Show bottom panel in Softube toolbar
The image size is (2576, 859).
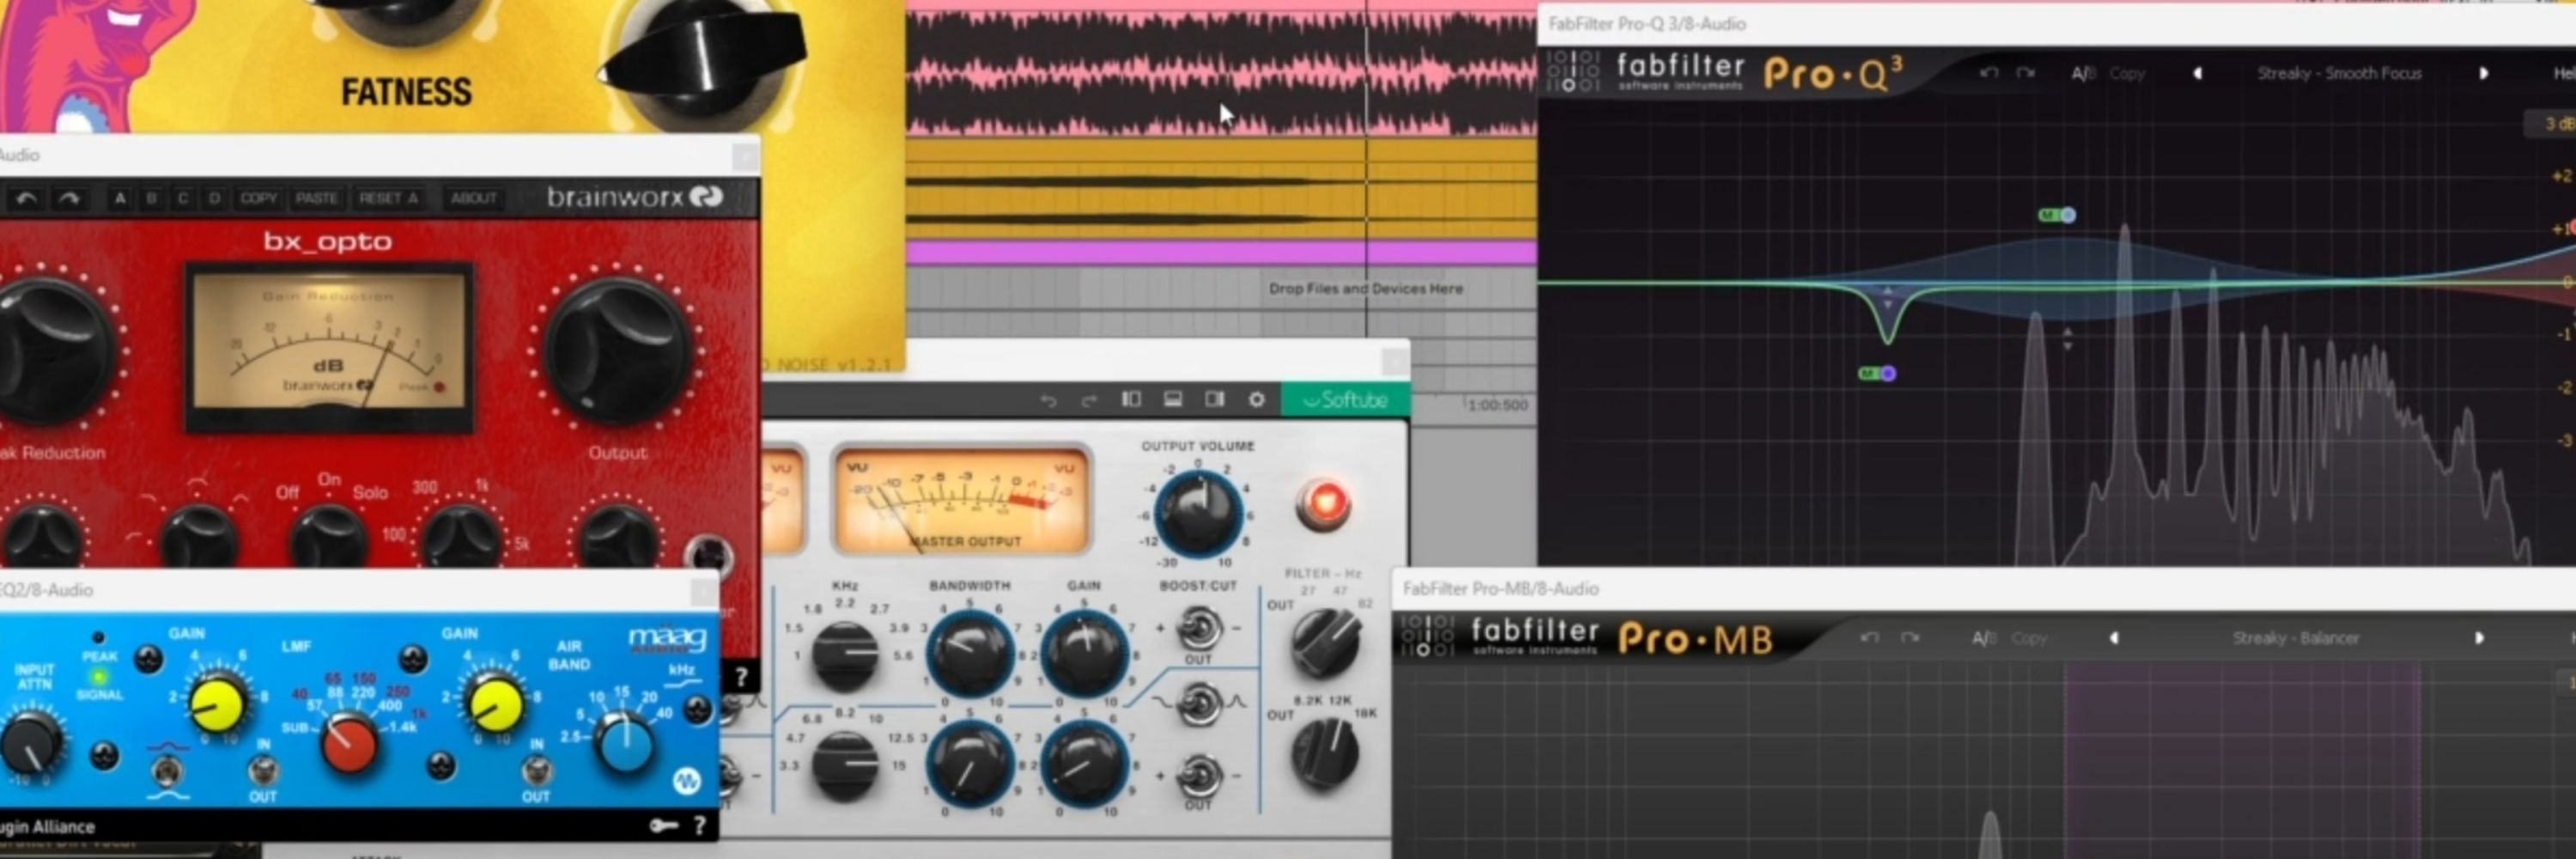click(x=1173, y=399)
